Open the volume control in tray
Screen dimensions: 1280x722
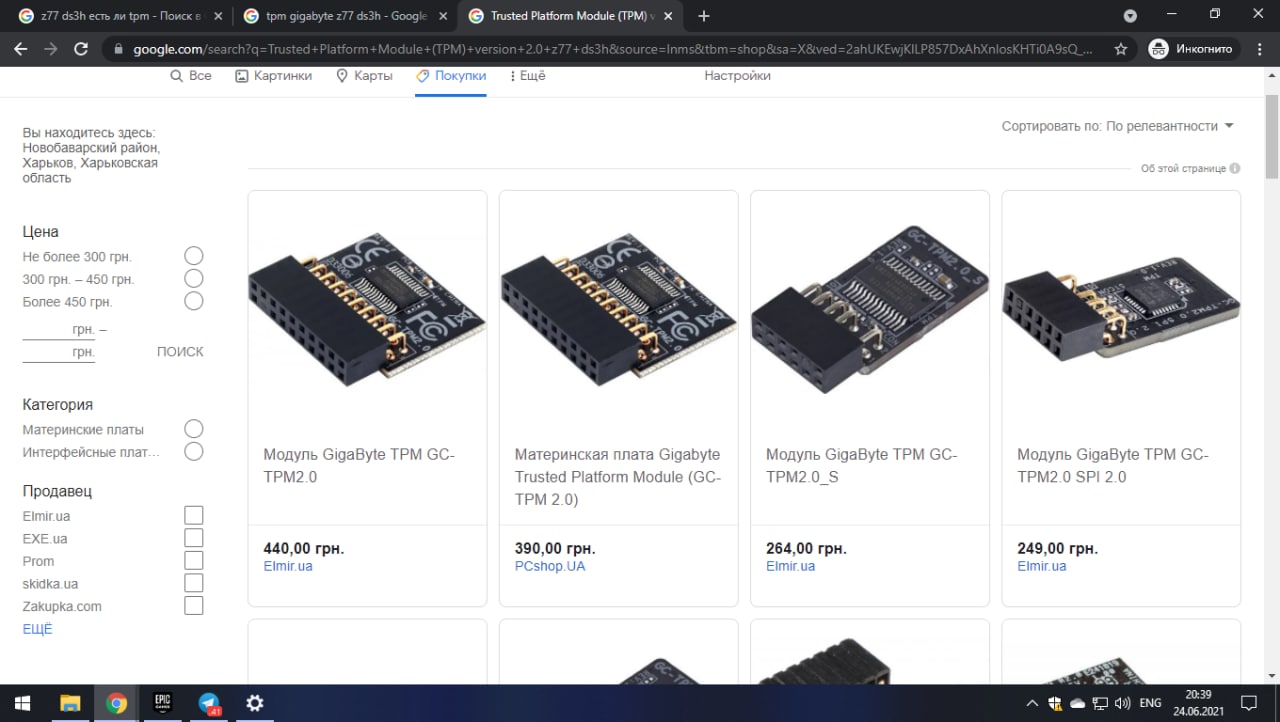1122,703
